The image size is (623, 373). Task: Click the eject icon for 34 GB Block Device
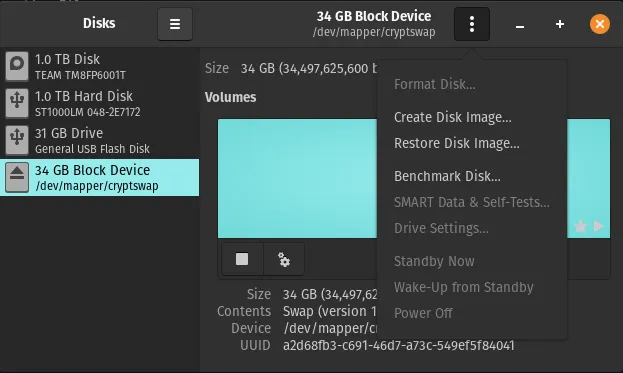click(x=17, y=177)
